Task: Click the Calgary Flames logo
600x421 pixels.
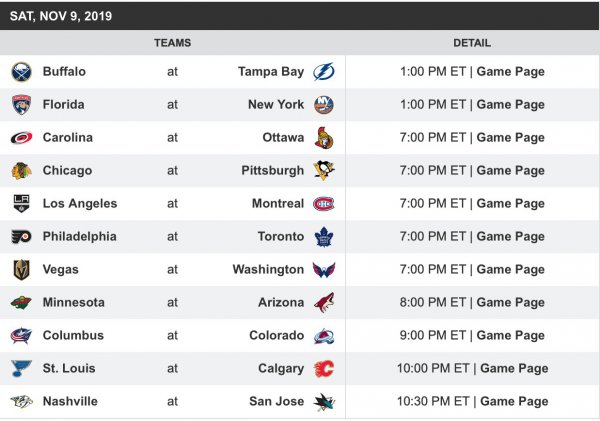Action: point(324,369)
